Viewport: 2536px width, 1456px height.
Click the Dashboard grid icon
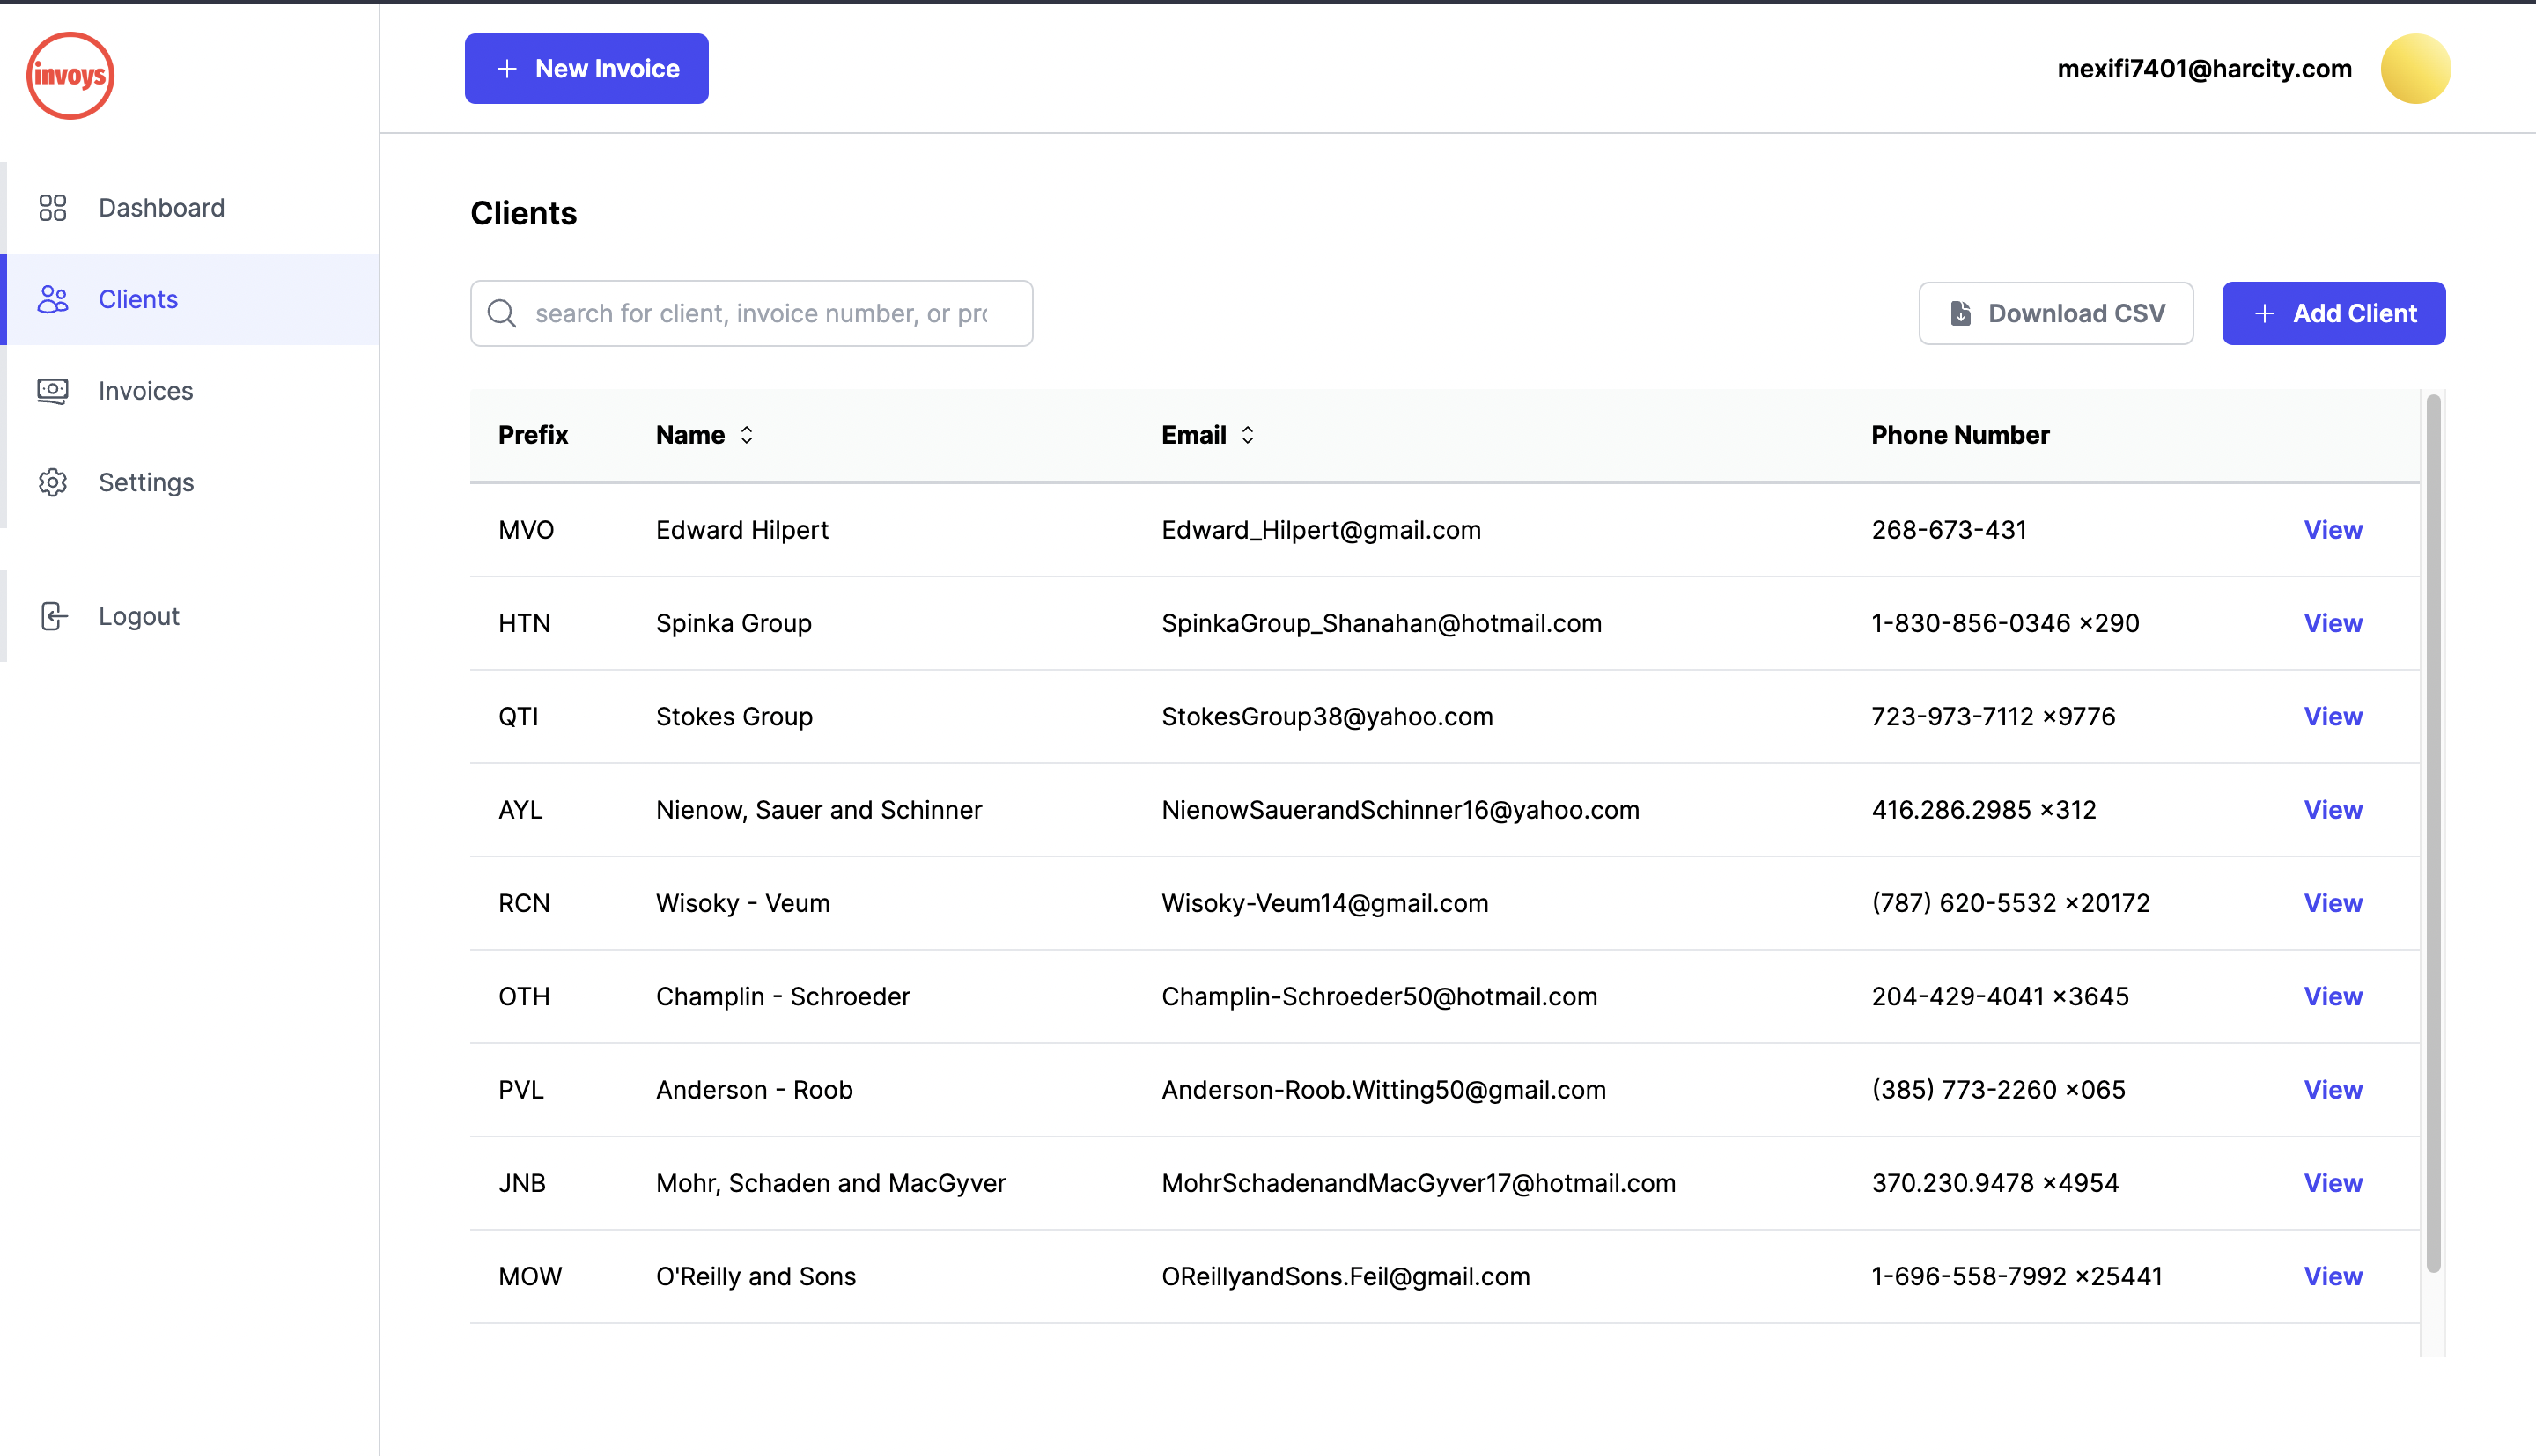pyautogui.click(x=52, y=208)
